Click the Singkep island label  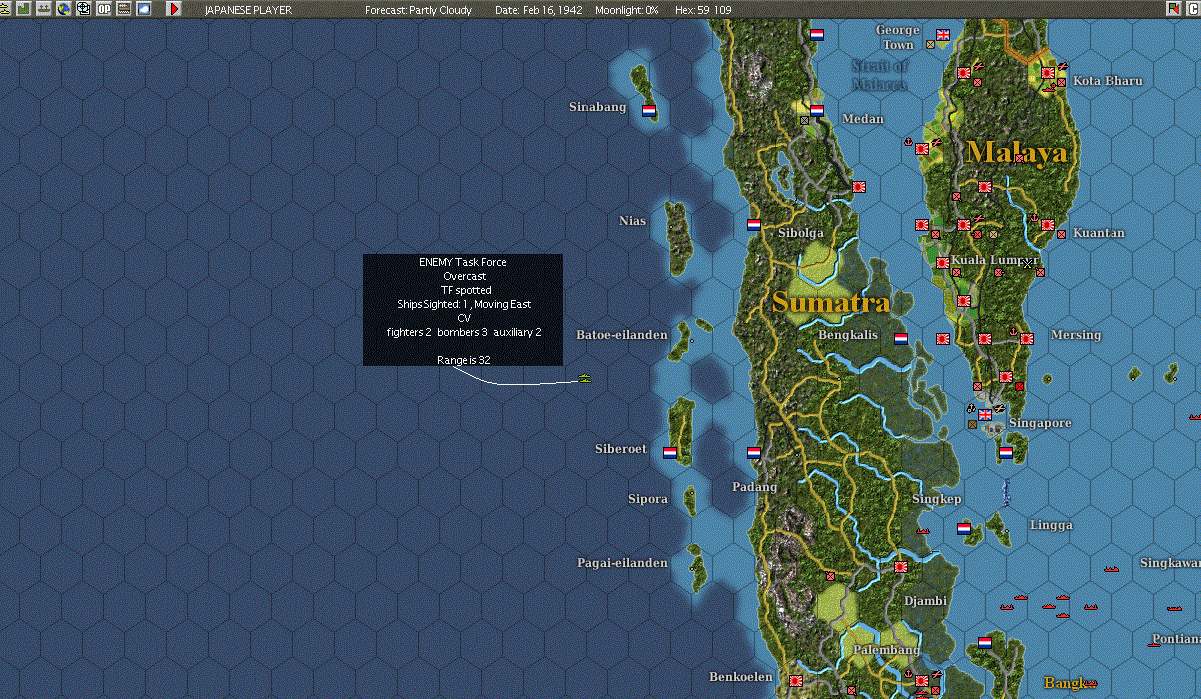coord(937,499)
